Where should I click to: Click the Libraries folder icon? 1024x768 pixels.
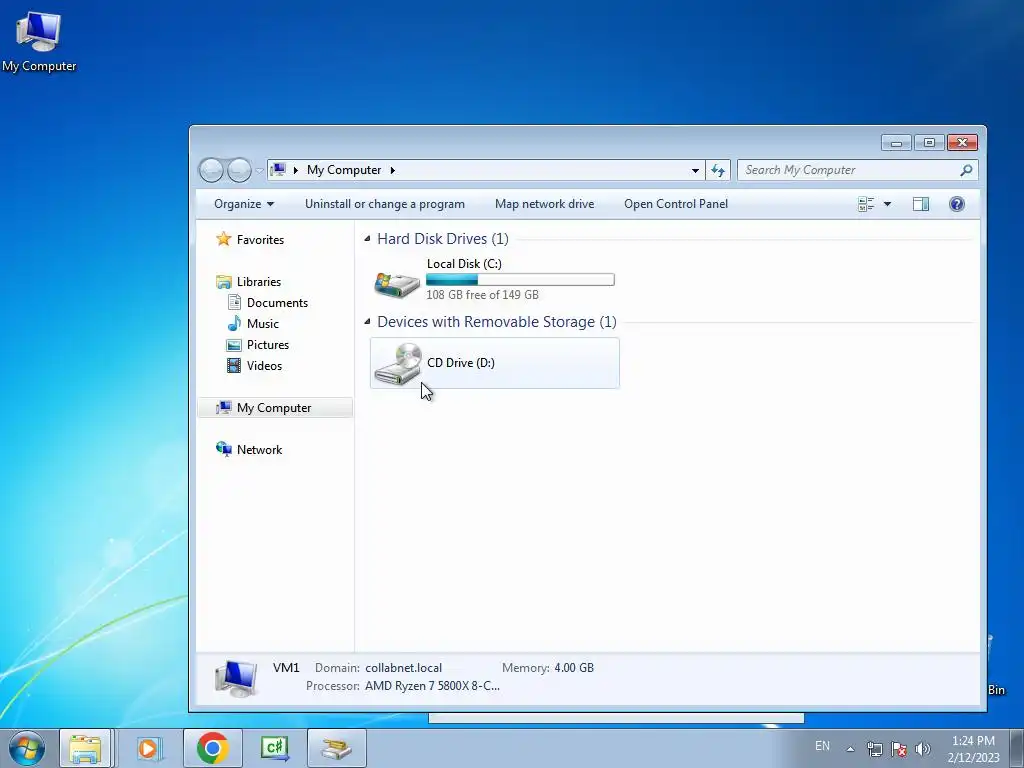coord(223,281)
